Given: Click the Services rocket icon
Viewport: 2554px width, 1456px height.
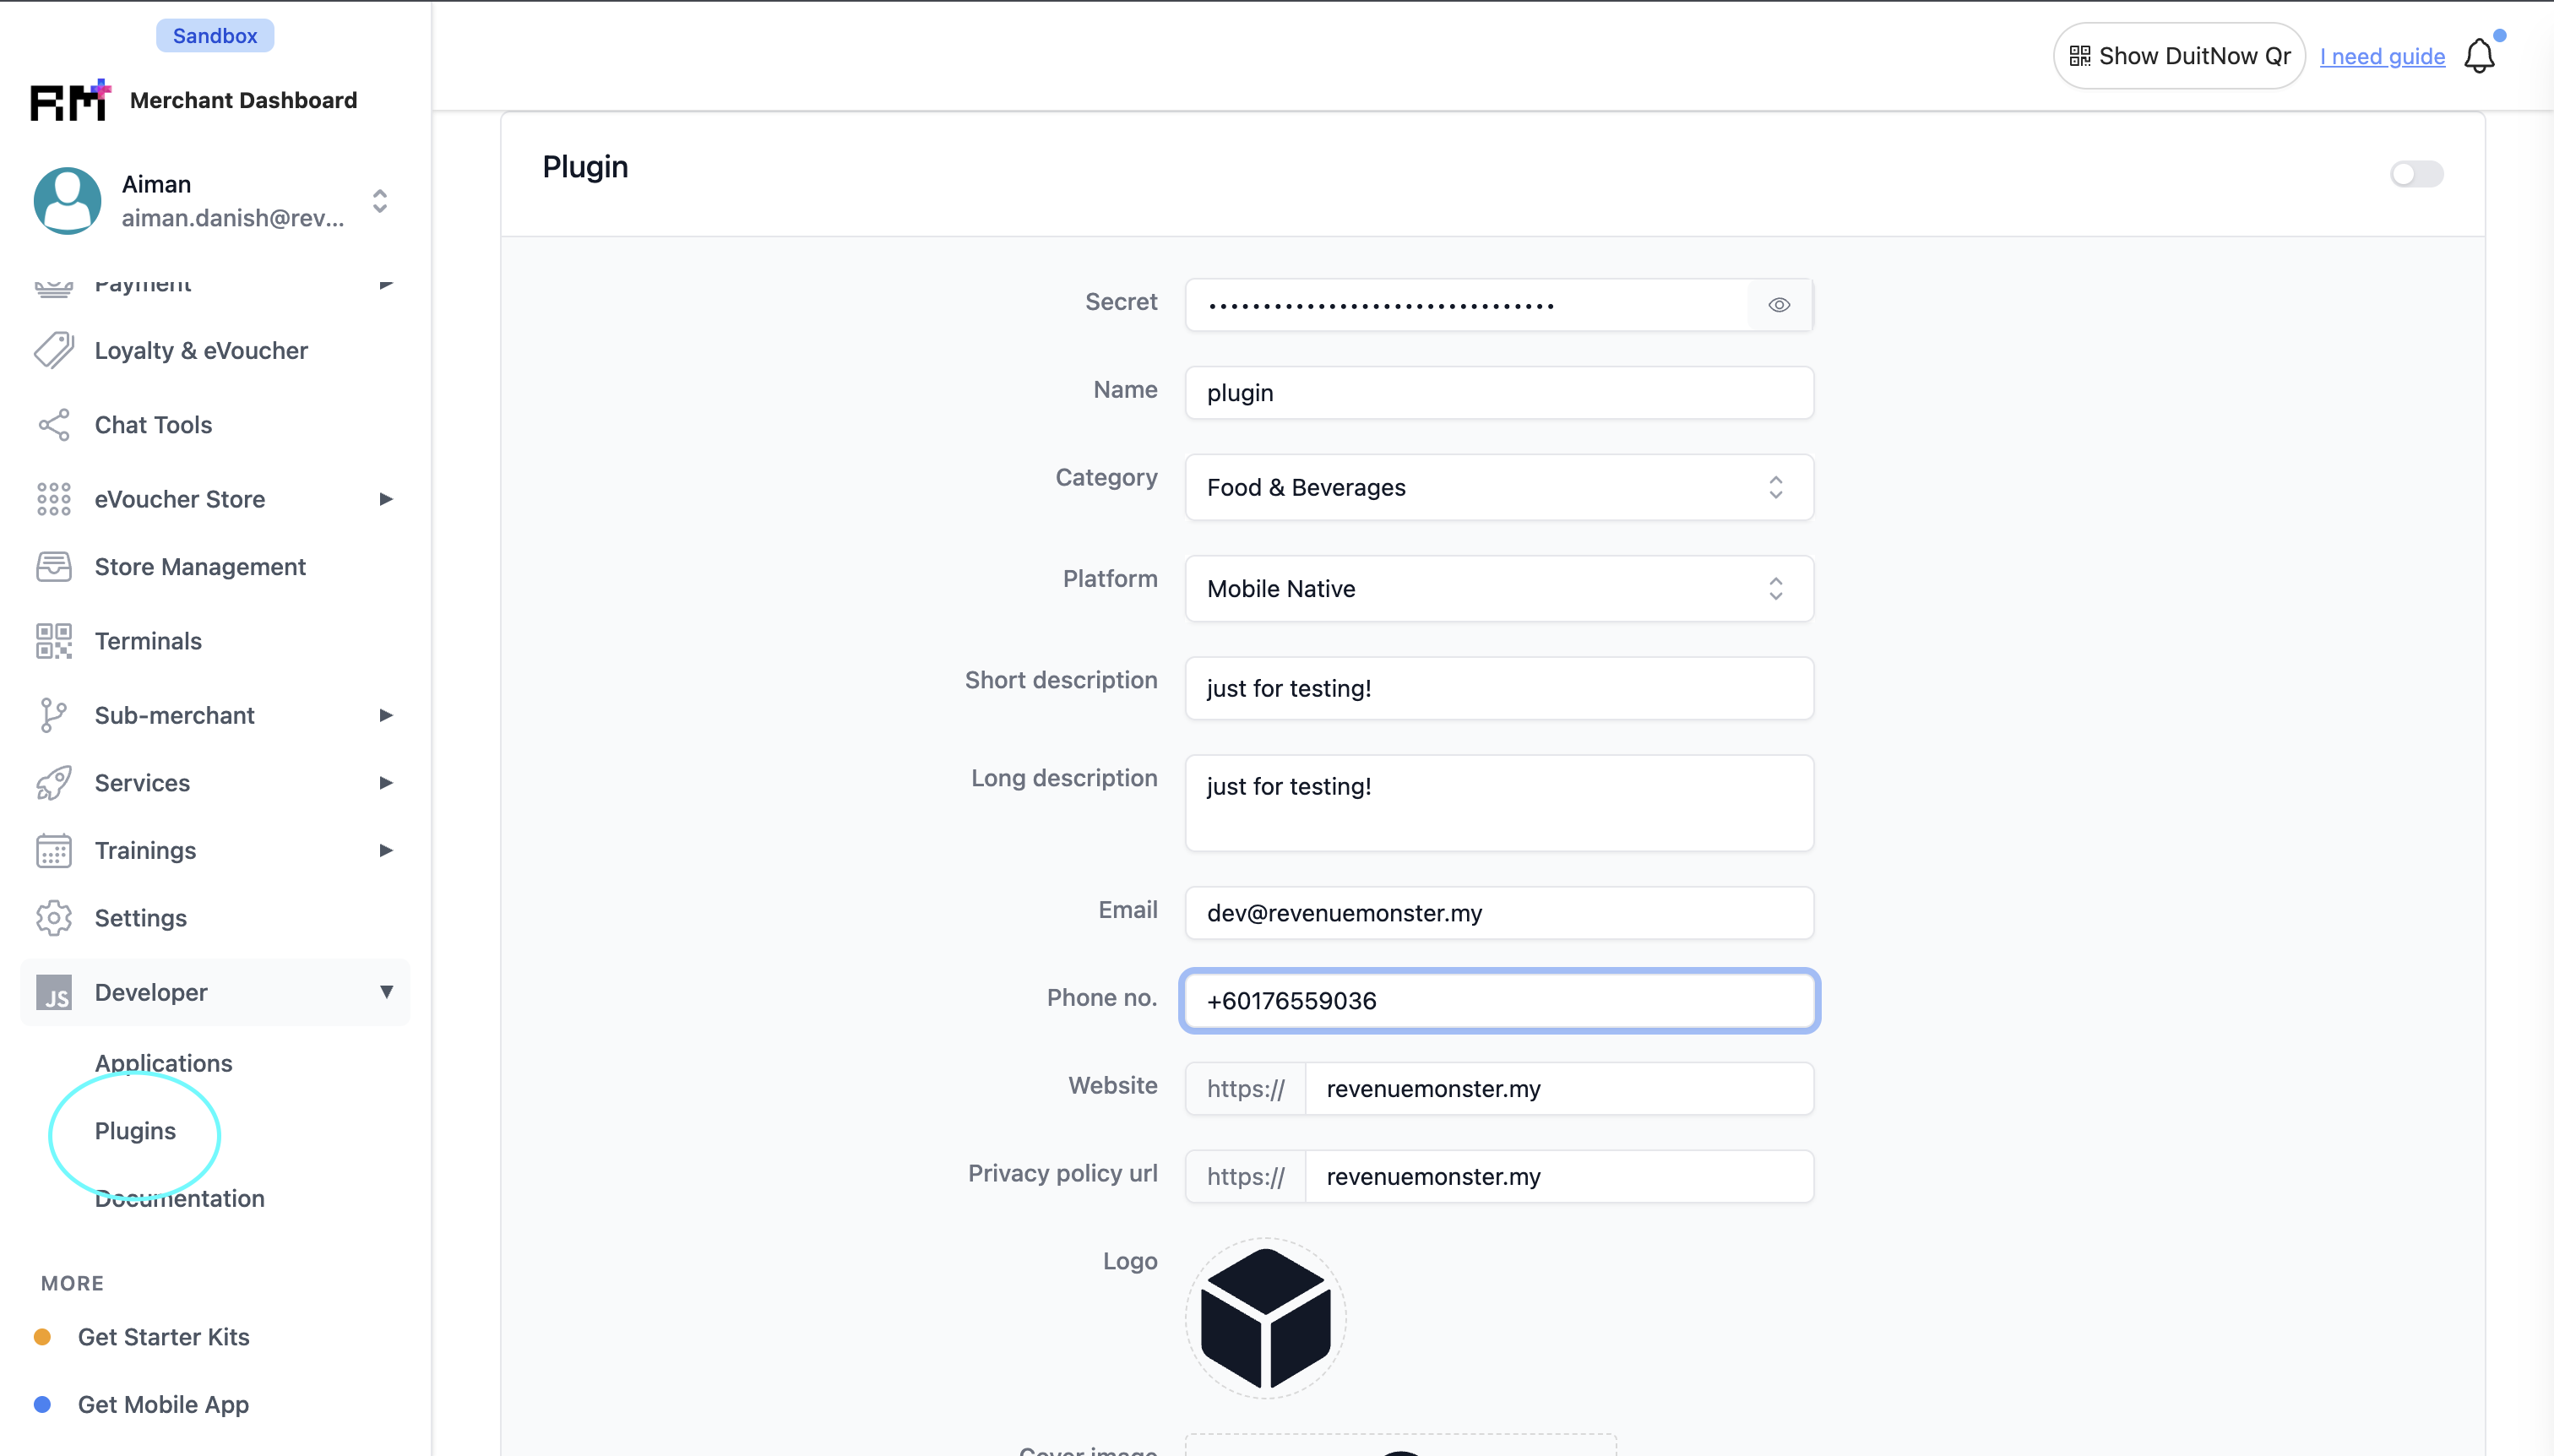Looking at the screenshot, I should (54, 783).
